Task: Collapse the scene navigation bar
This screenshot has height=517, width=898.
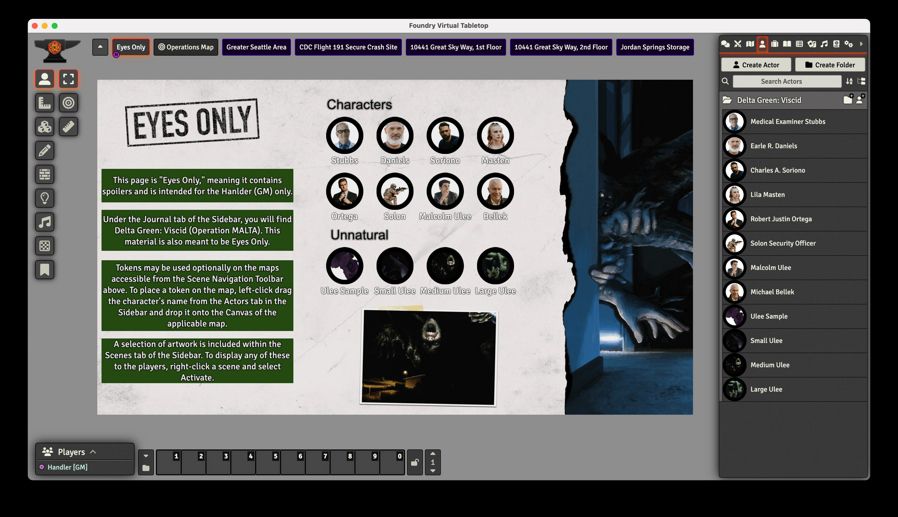Action: point(100,47)
